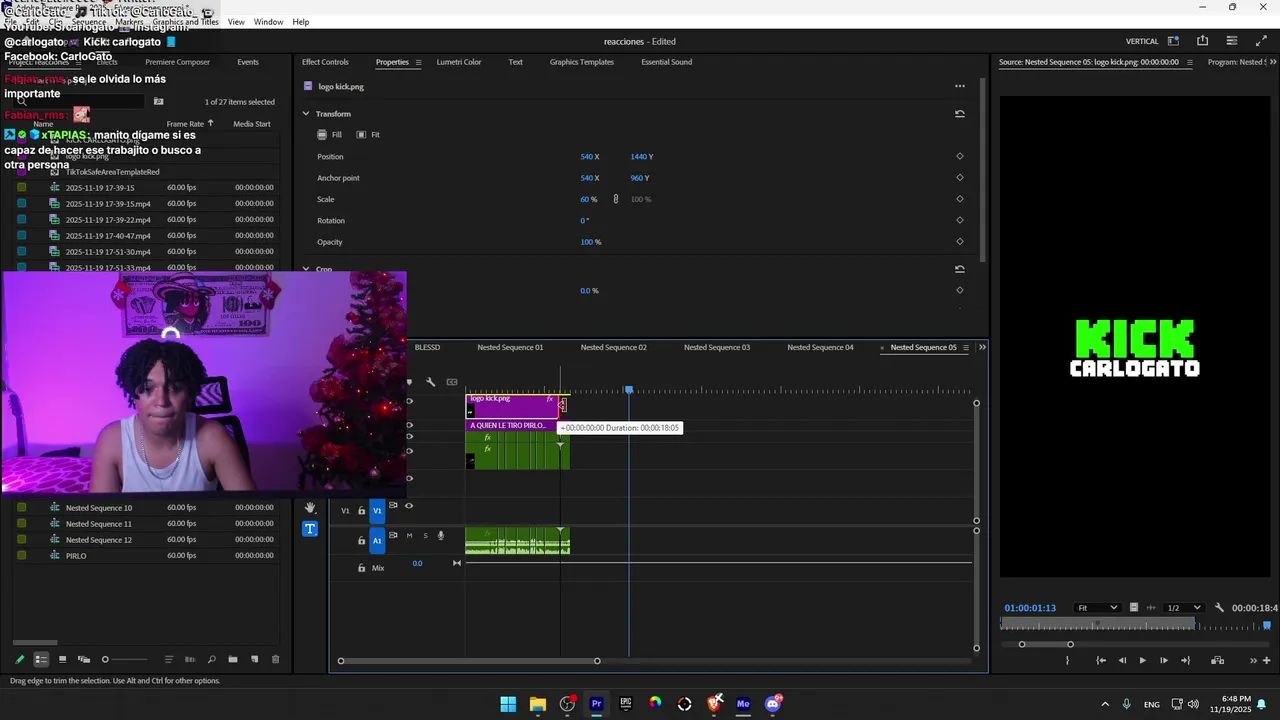Switch to Lumetri Color tab
The image size is (1280, 720).
click(459, 62)
